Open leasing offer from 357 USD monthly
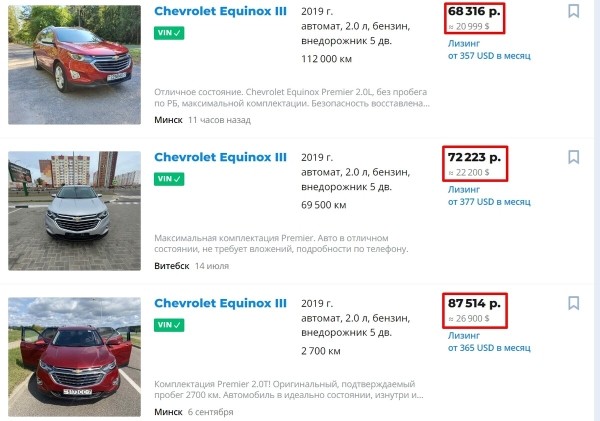The height and width of the screenshot is (421, 600). click(488, 56)
